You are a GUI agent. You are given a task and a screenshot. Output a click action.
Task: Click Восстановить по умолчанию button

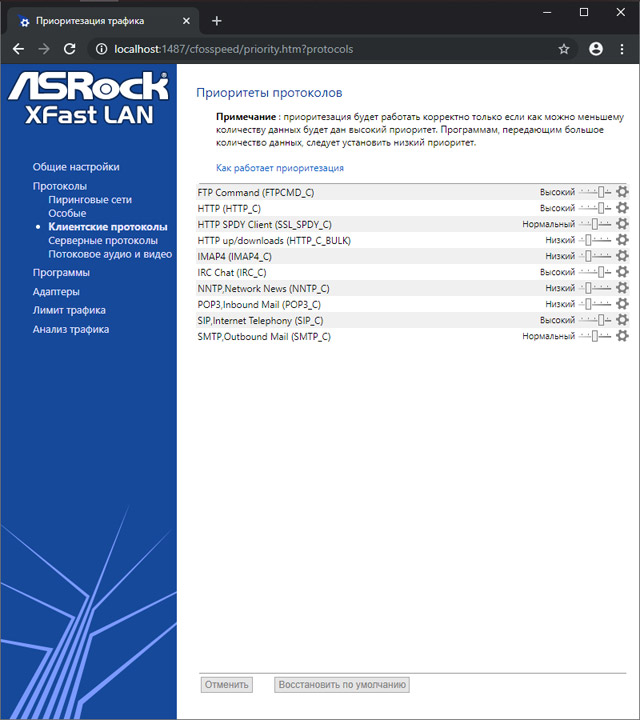tap(342, 685)
